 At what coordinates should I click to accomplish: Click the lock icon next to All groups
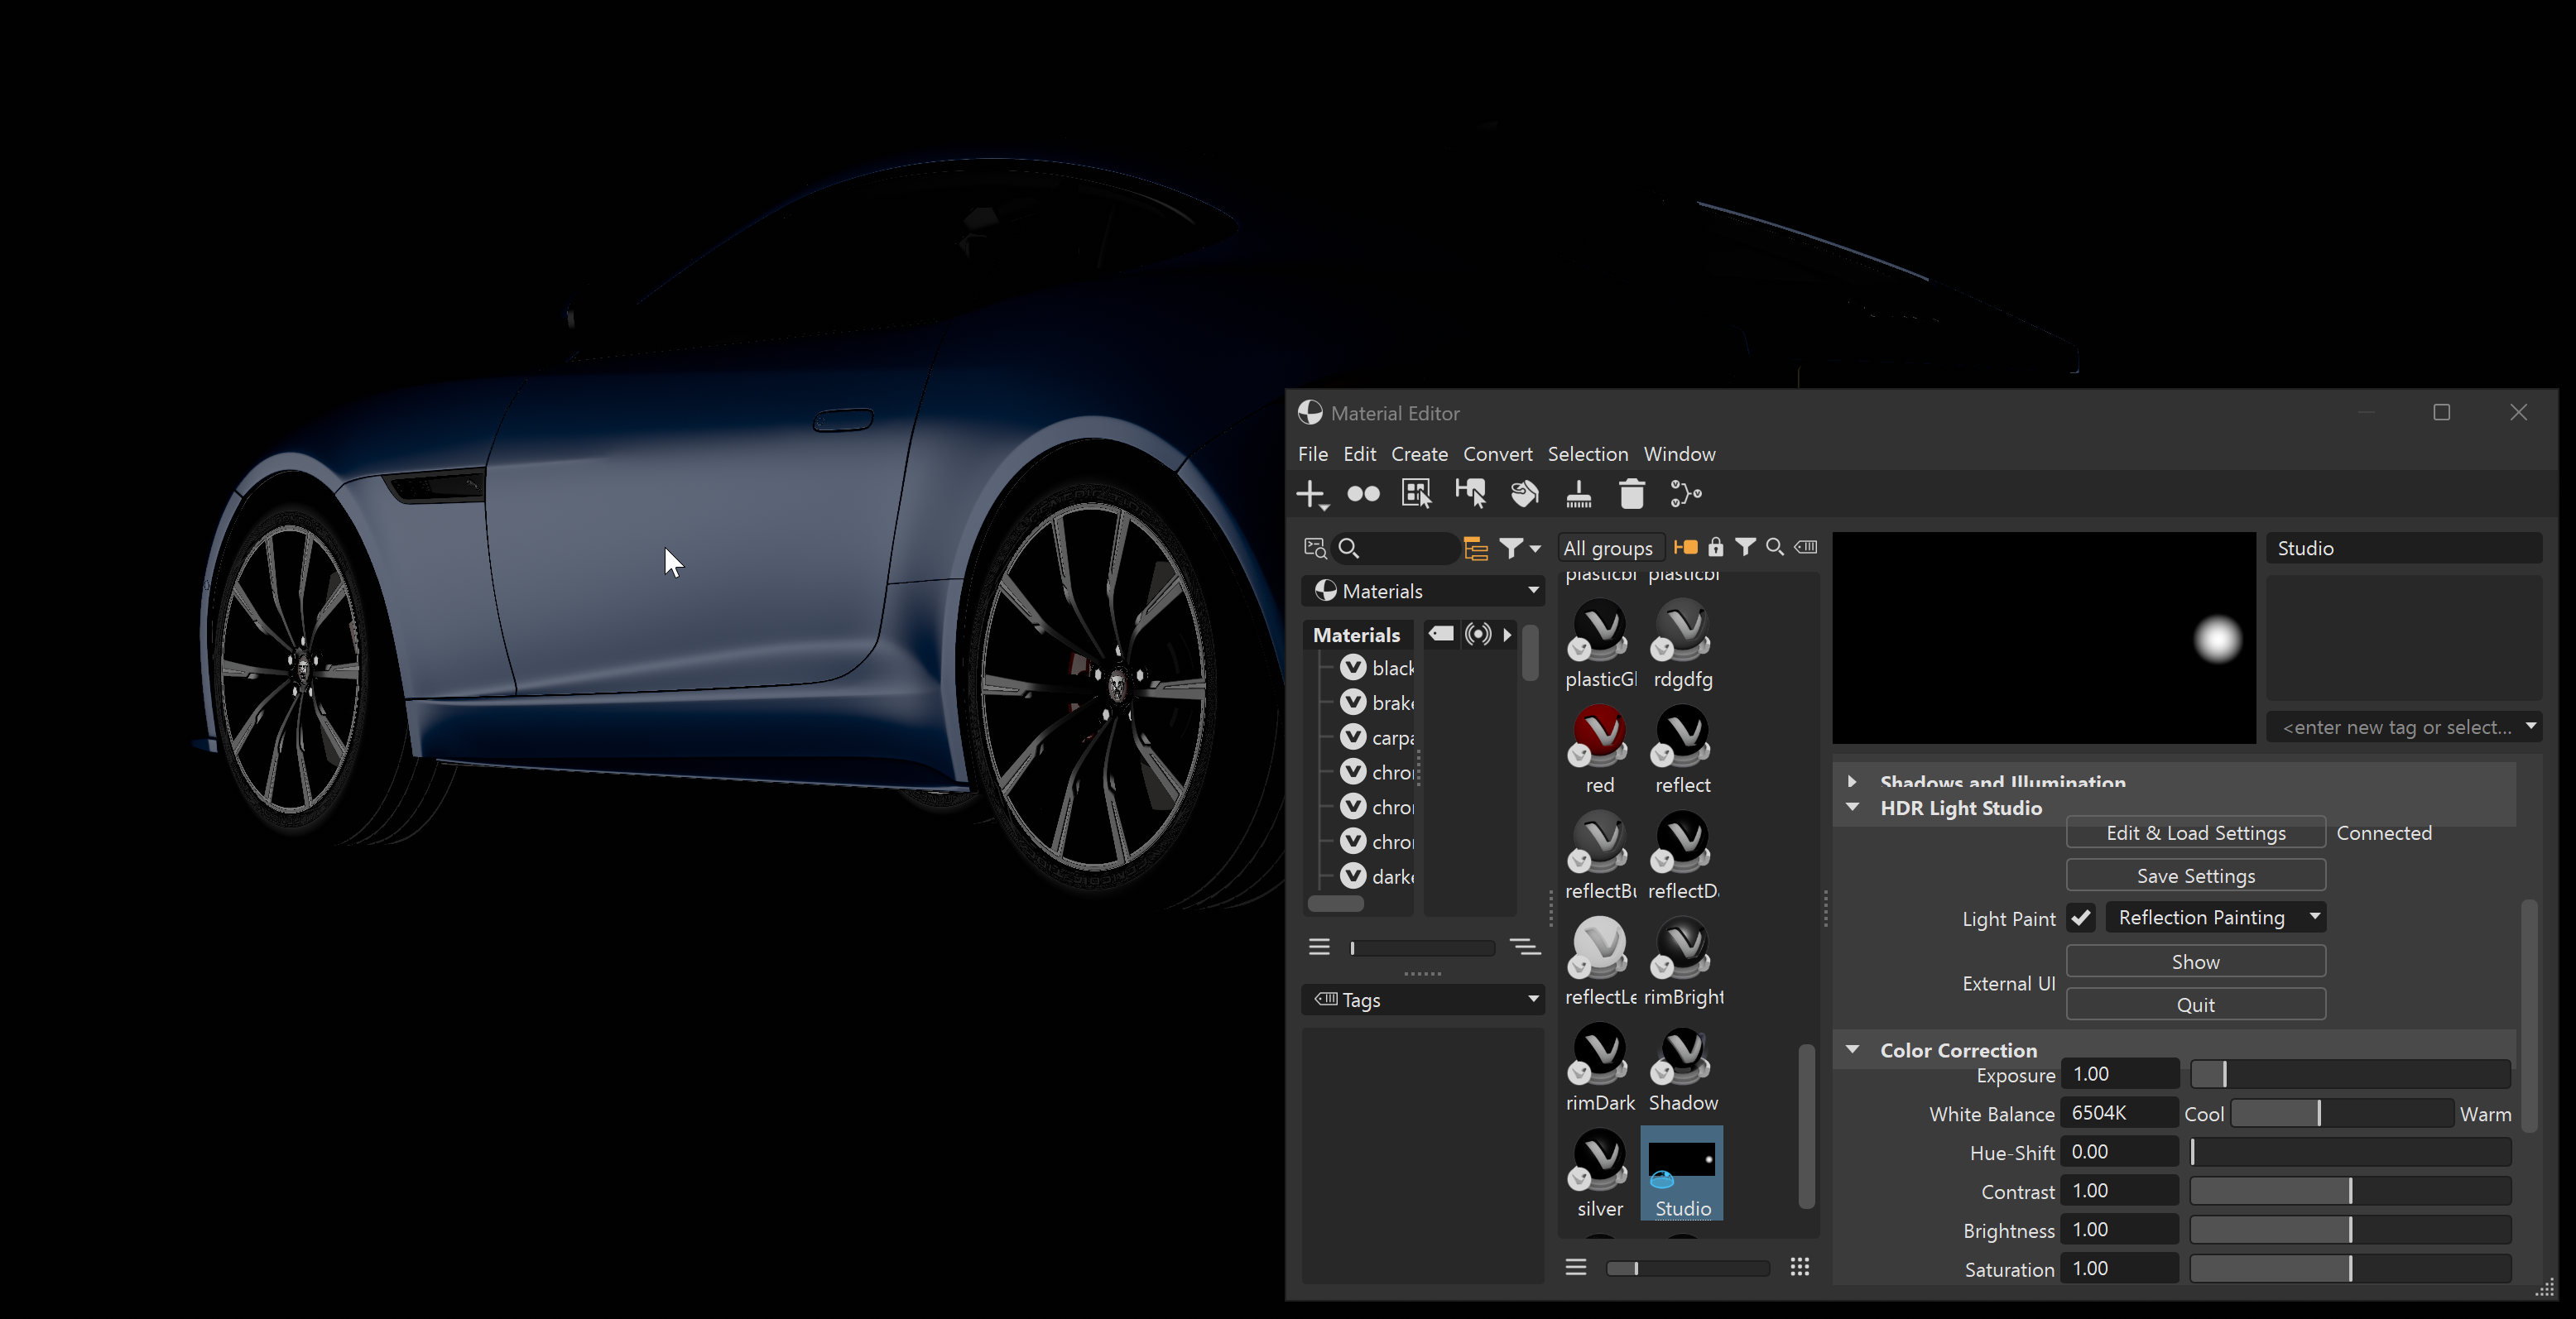(x=1716, y=548)
